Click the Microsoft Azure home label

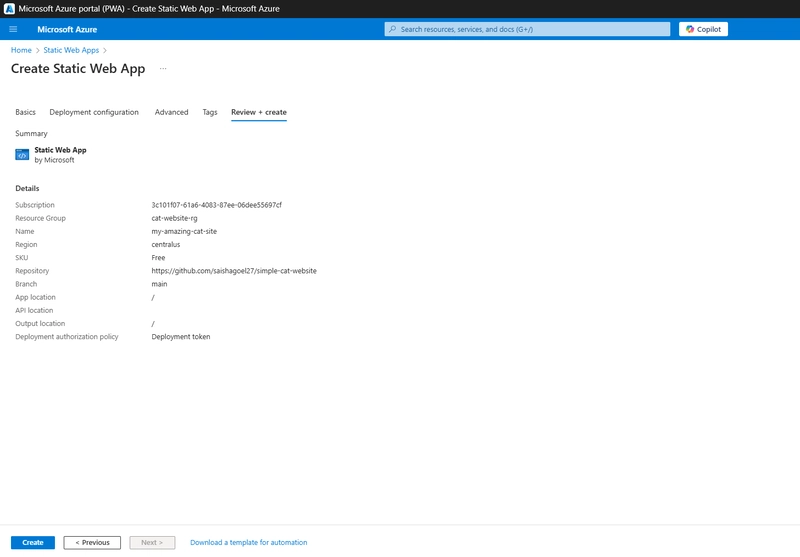coord(67,30)
